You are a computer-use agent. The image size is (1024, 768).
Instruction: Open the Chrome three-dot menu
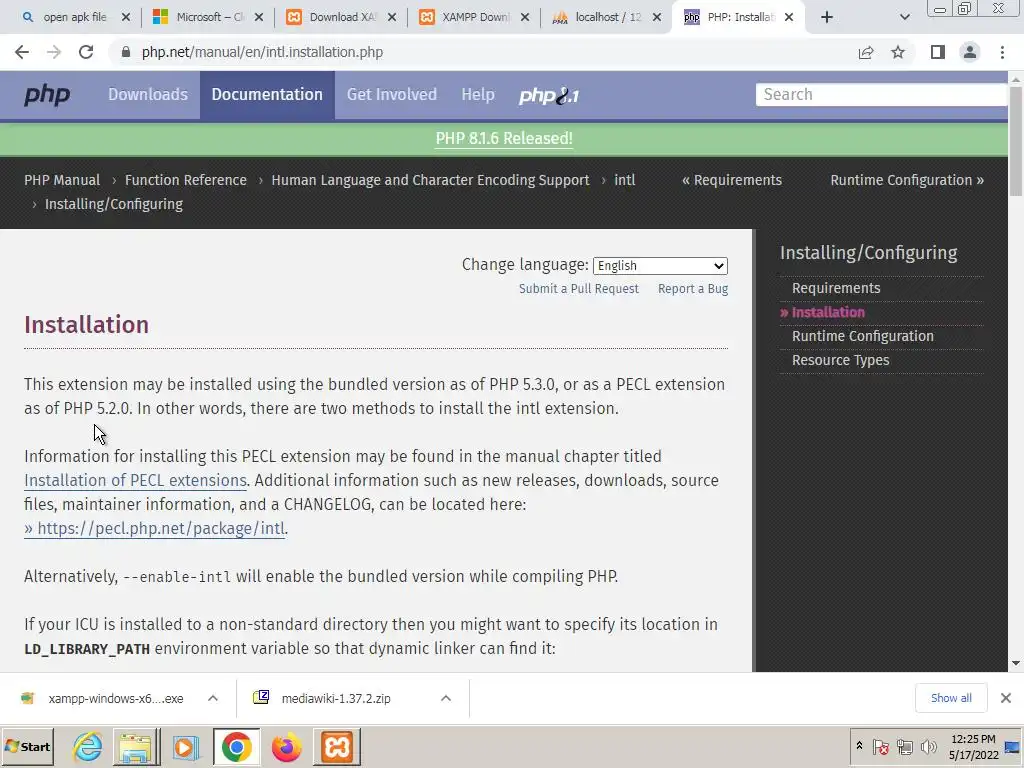click(x=1002, y=52)
